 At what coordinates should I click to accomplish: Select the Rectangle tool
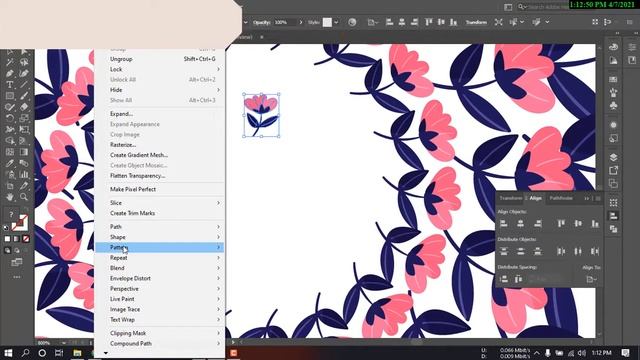tap(9, 96)
